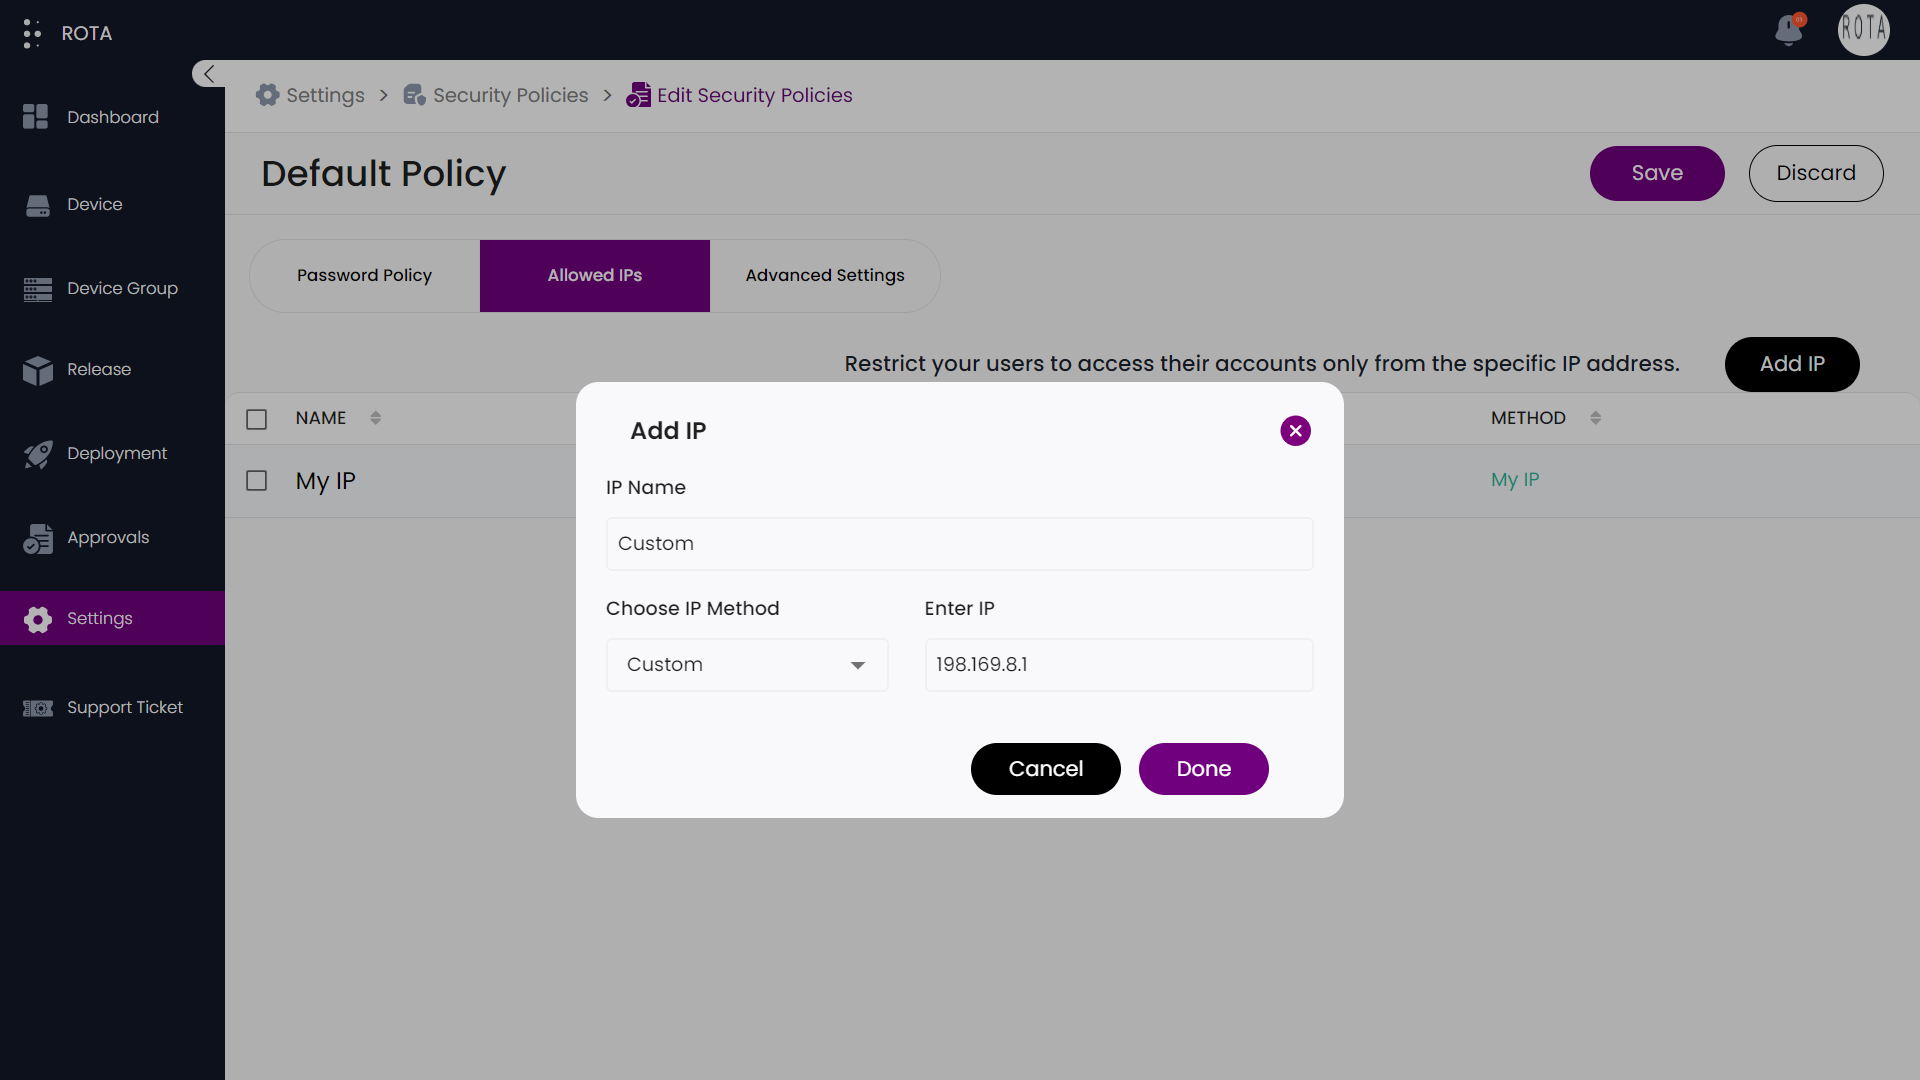
Task: Open the Support Ticket icon
Action: coord(37,708)
